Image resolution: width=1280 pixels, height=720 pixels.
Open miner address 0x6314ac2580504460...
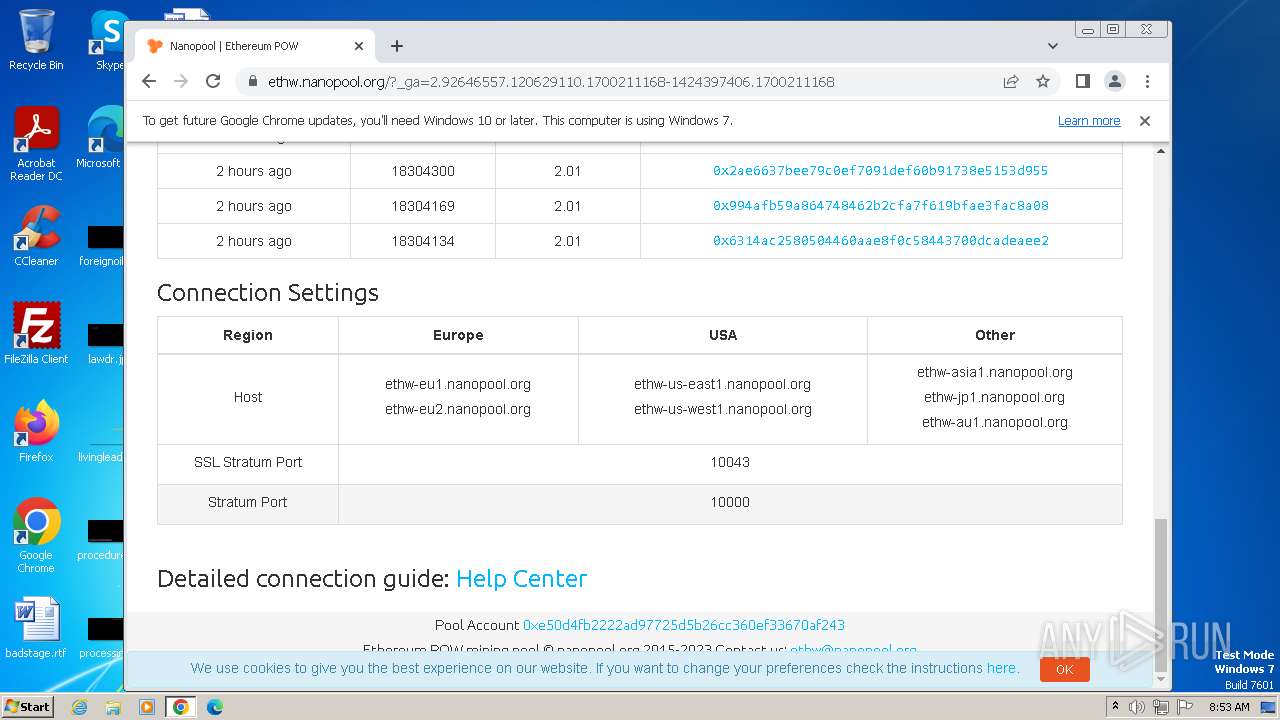click(880, 241)
